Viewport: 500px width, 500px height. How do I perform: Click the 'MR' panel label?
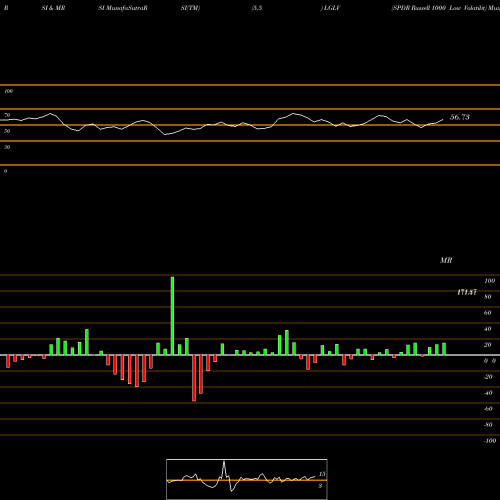click(x=446, y=260)
